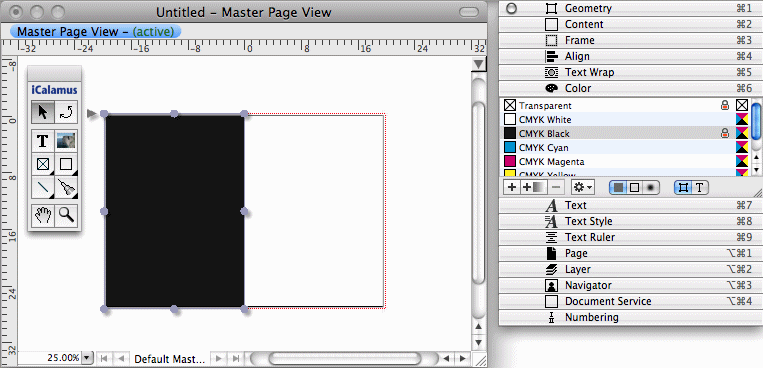Click the horizontal scrollbar thumb
This screenshot has height=368, width=763.
click(x=344, y=359)
